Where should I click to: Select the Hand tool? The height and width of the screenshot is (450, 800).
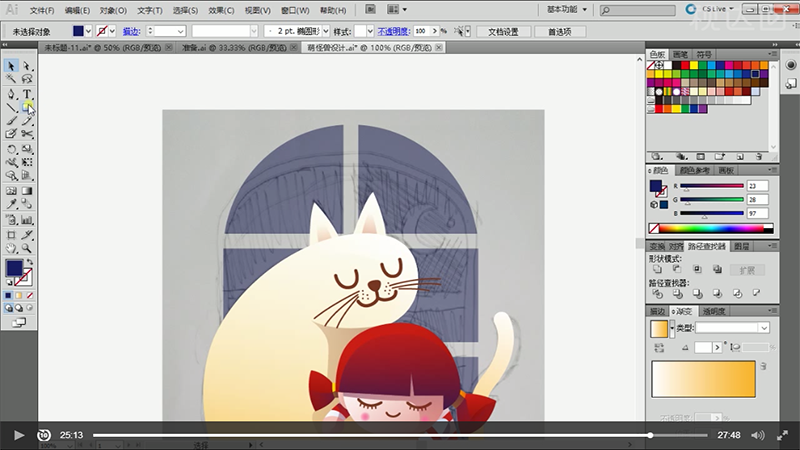[x=11, y=248]
